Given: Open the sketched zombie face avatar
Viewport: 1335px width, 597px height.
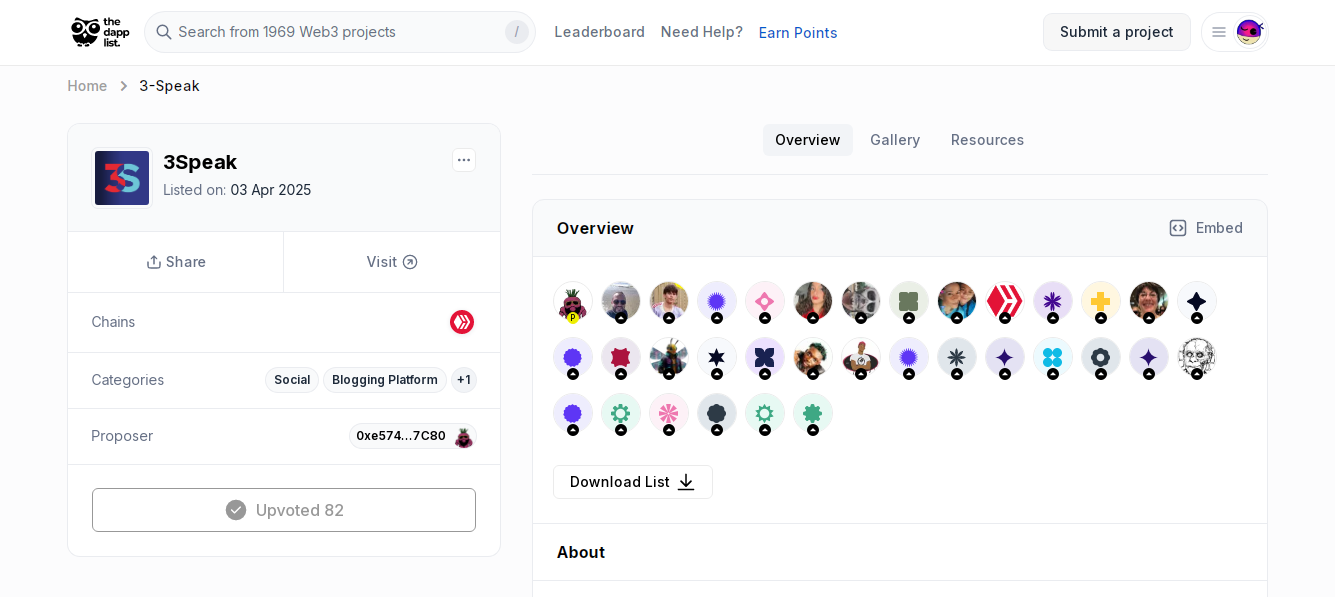Looking at the screenshot, I should [1197, 357].
